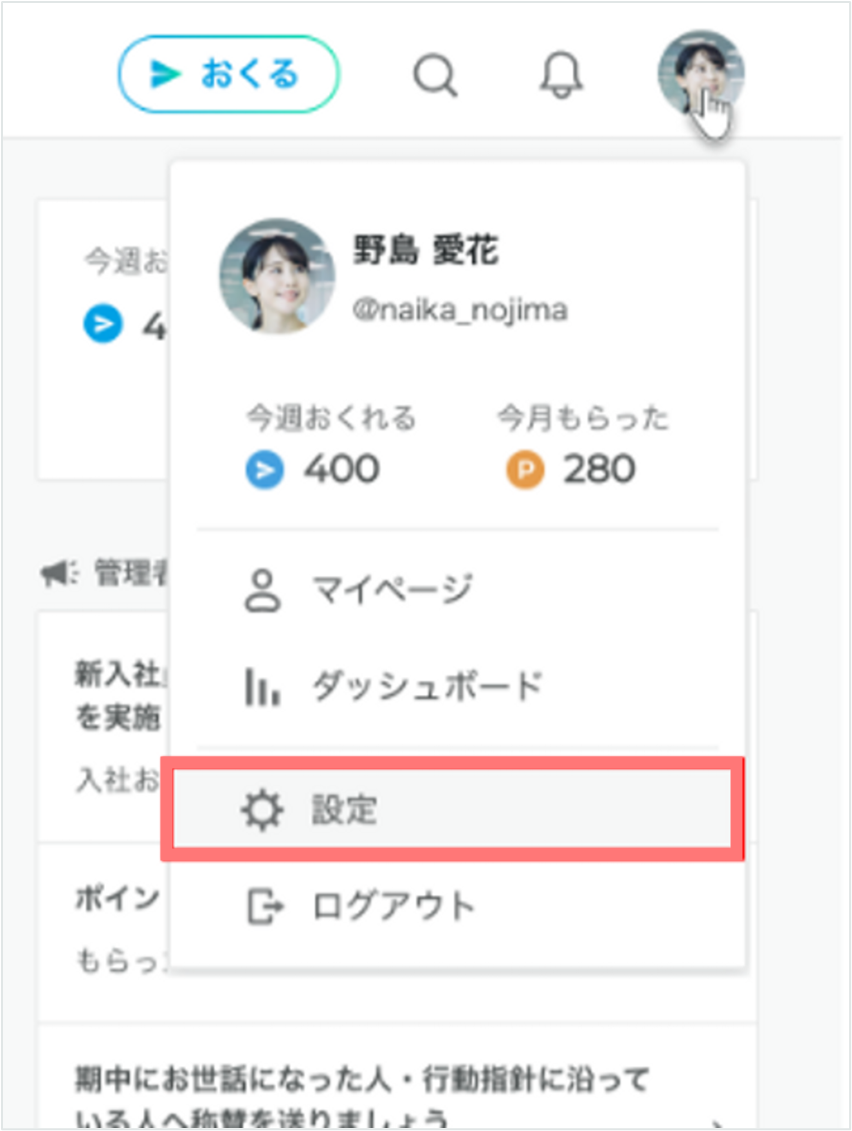Click the megaphone announcement icon
852x1131 pixels.
pos(59,574)
